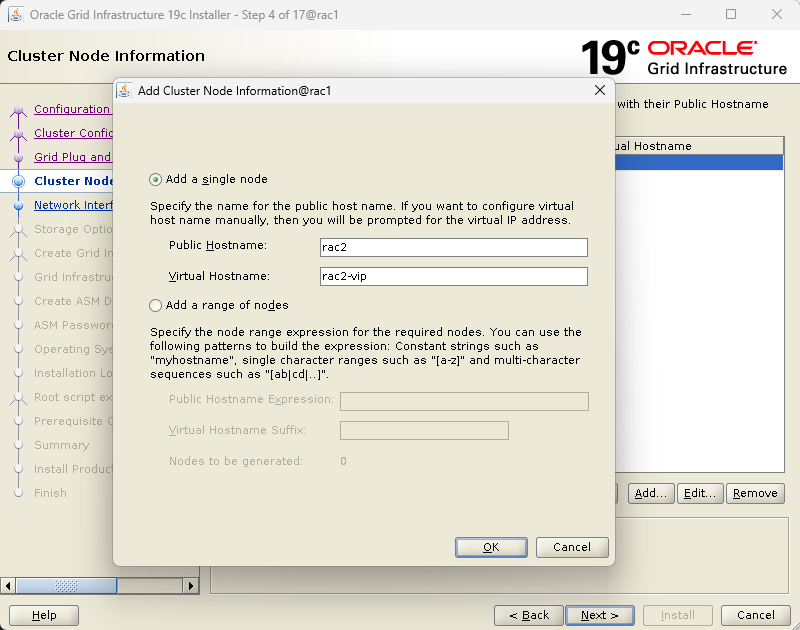The width and height of the screenshot is (800, 630).
Task: Click the Storage Option step in the sidebar
Action: (x=73, y=229)
